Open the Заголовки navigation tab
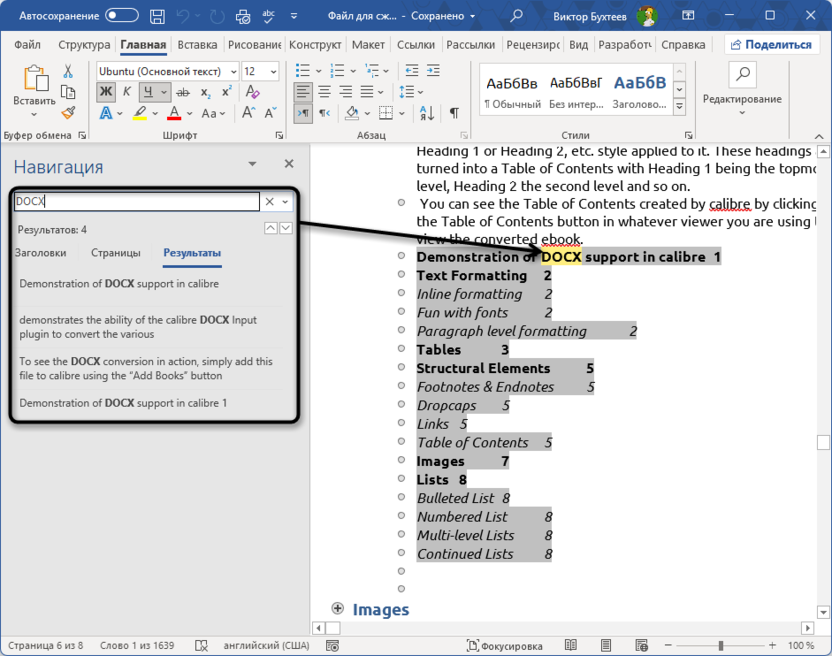This screenshot has height=656, width=832. point(41,253)
